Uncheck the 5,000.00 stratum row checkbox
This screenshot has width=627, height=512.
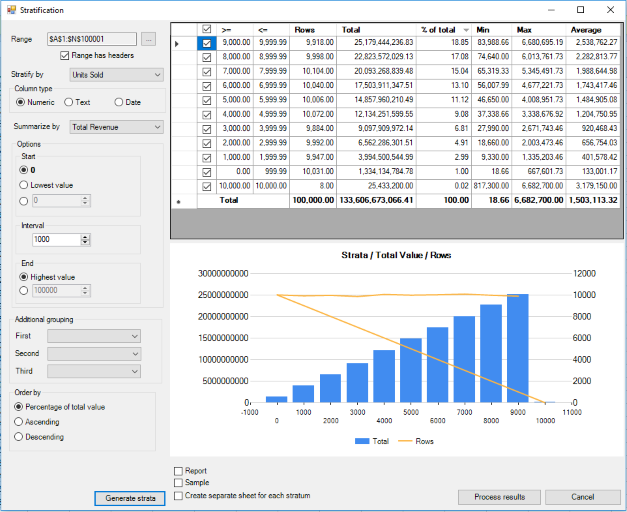coord(207,100)
